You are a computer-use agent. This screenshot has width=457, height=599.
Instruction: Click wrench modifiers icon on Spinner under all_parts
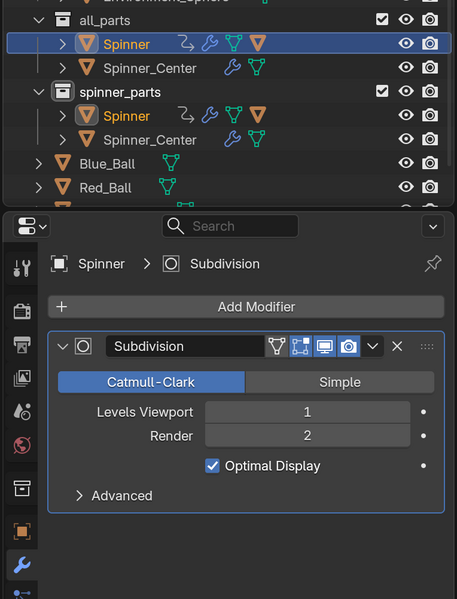pos(210,43)
